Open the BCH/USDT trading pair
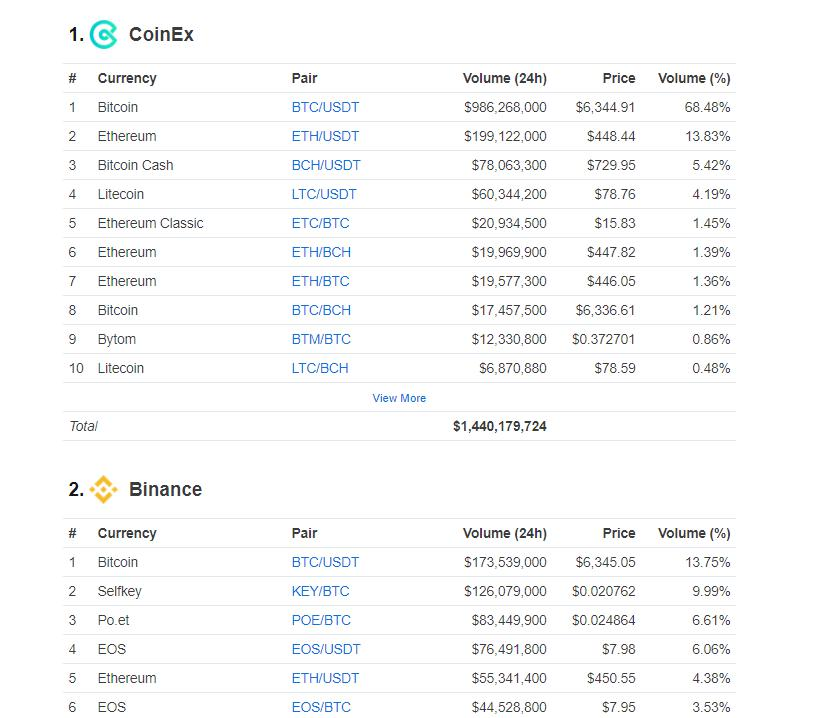Viewport: 820px width, 718px height. [326, 165]
